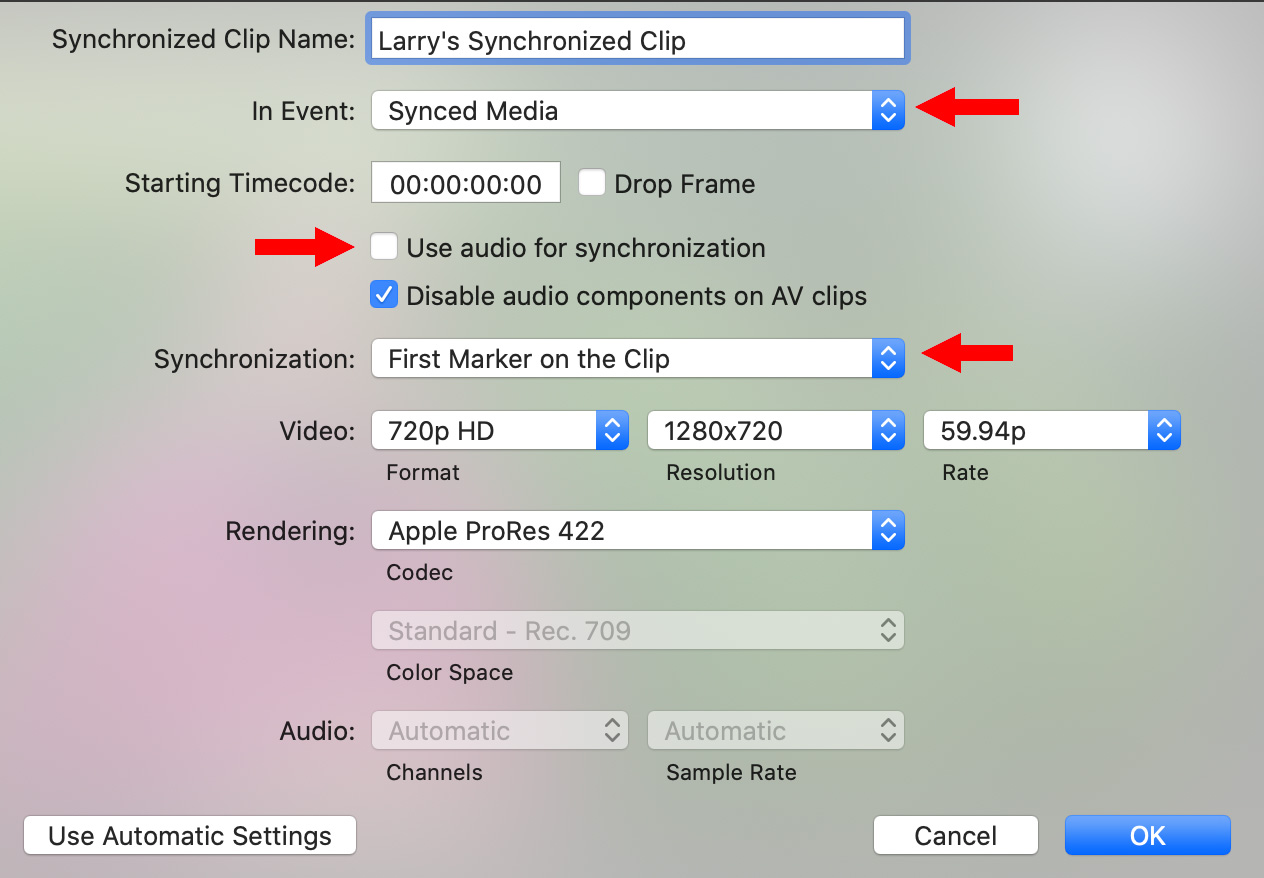Viewport: 1264px width, 878px height.
Task: Click the Sample Rate caption
Action: pyautogui.click(x=731, y=773)
